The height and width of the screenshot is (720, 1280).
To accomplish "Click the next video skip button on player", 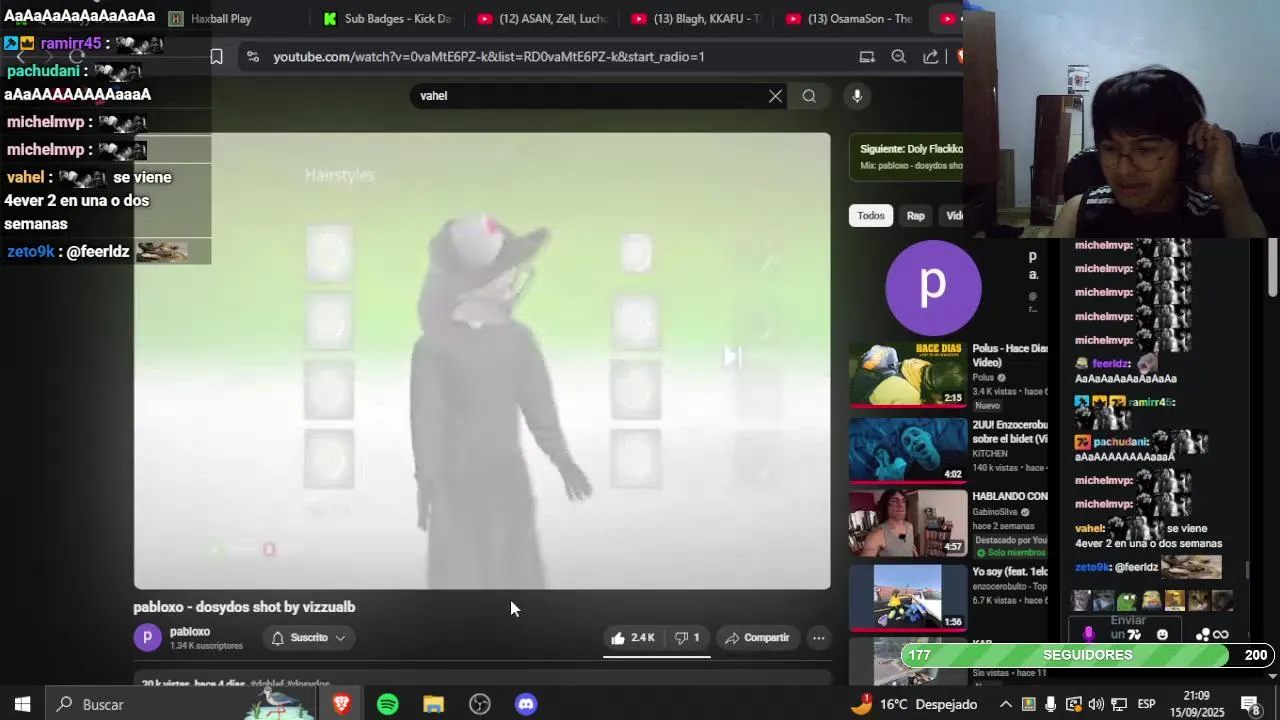I will point(733,356).
